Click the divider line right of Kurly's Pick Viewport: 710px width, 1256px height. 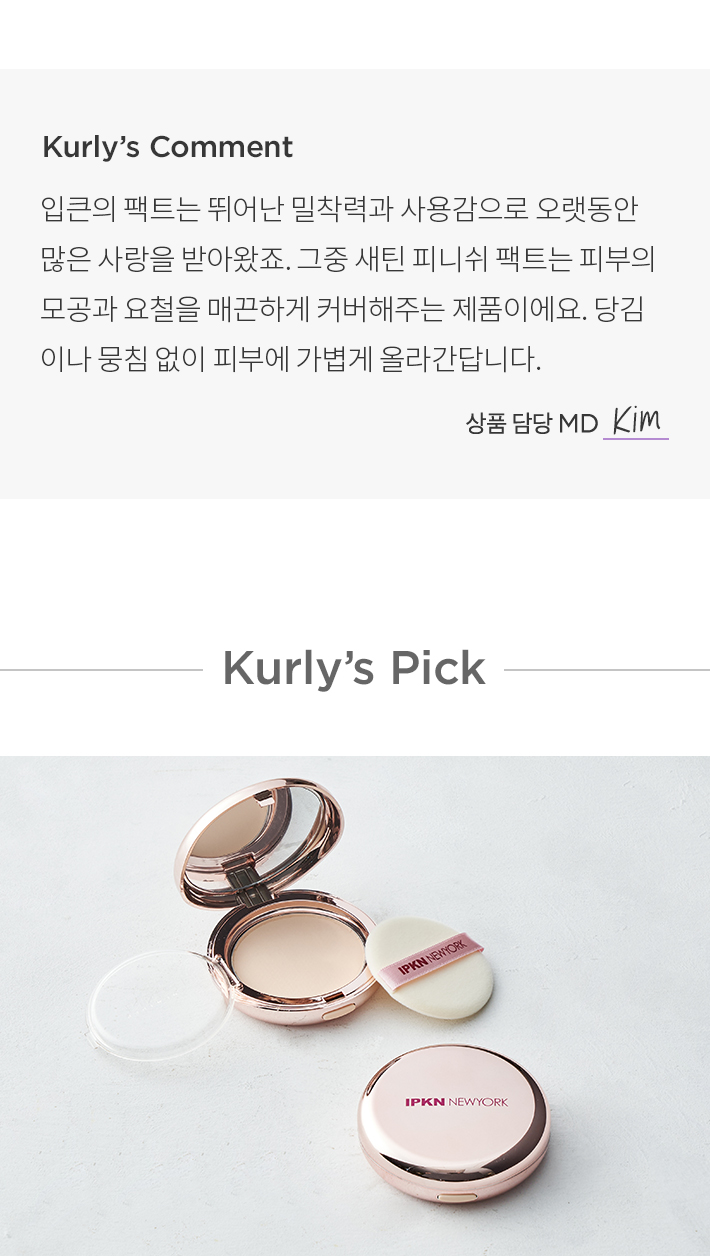click(x=607, y=670)
